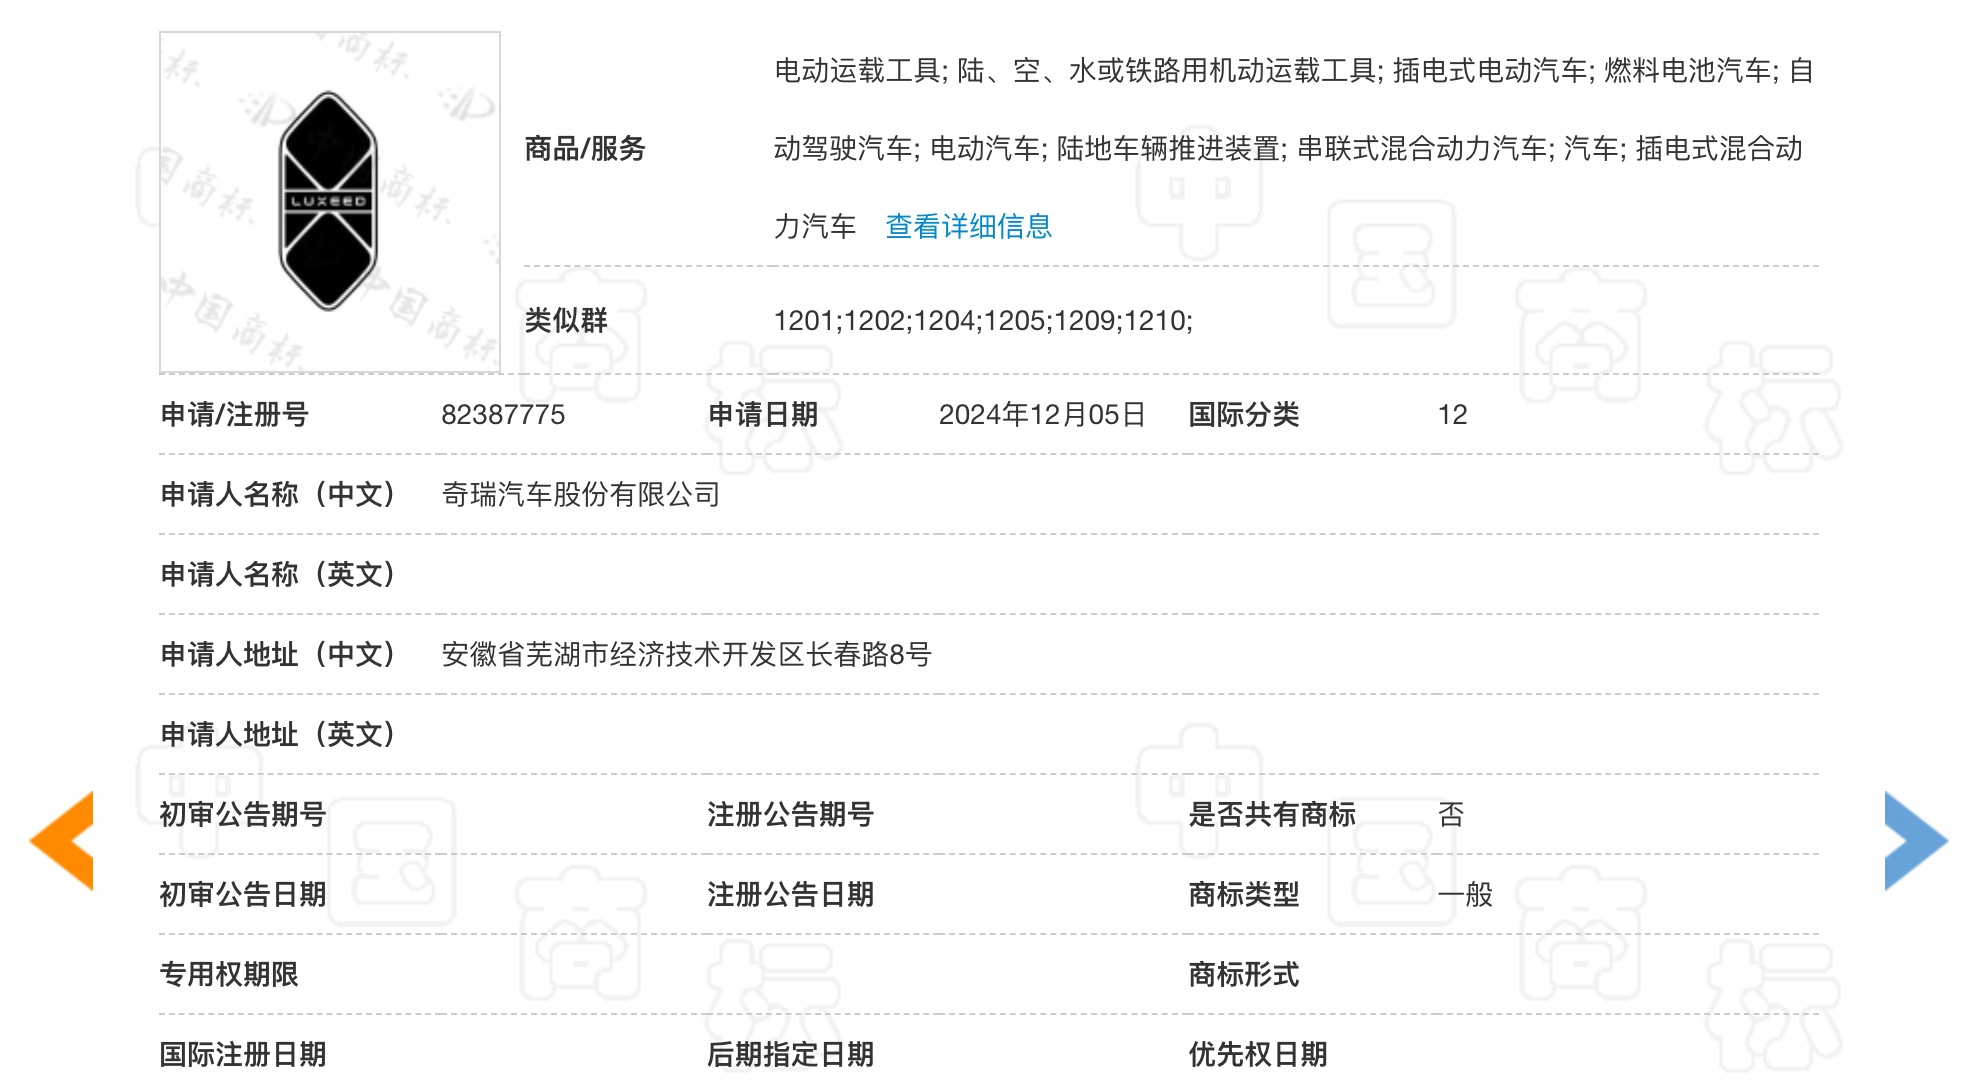
Task: Click the 申请/注册号 label
Action: 234,415
